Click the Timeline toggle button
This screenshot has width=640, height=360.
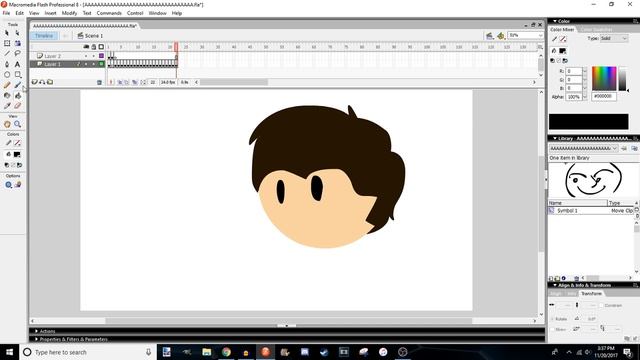[x=44, y=36]
